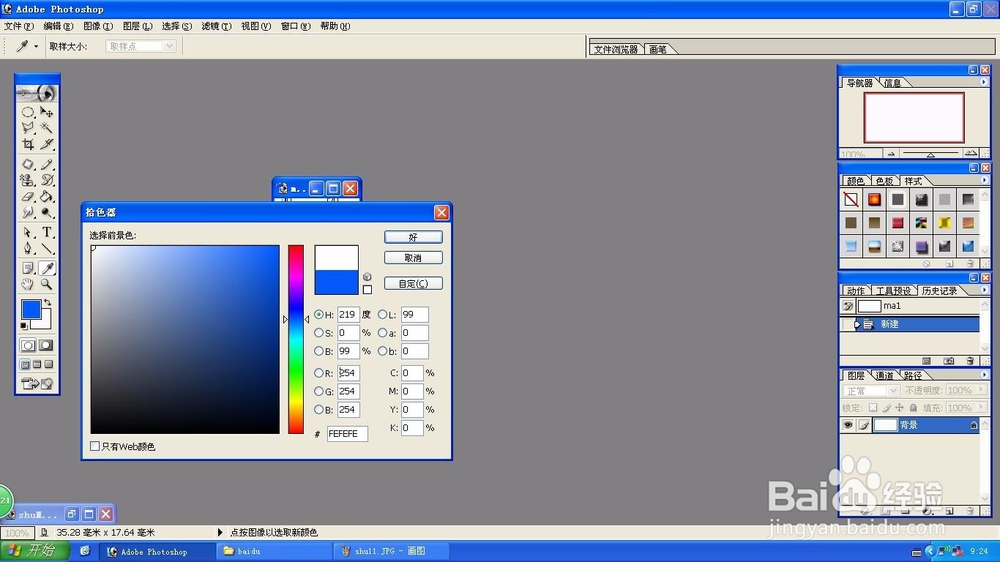The image size is (1000, 562).
Task: Open the 文件 menu
Action: pos(18,26)
